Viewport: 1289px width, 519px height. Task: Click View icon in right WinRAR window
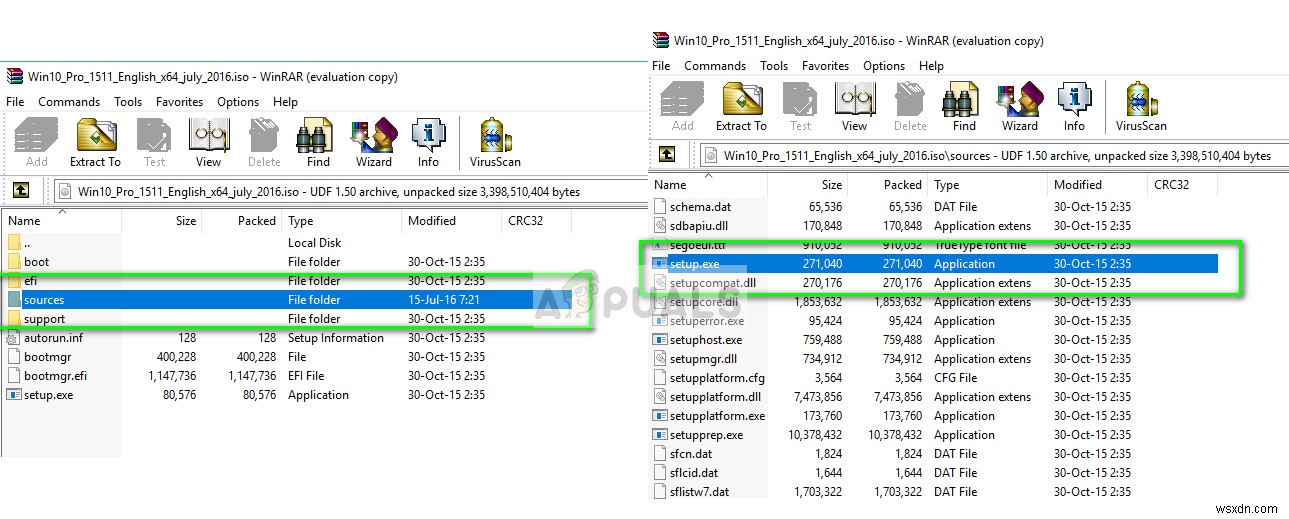[854, 106]
